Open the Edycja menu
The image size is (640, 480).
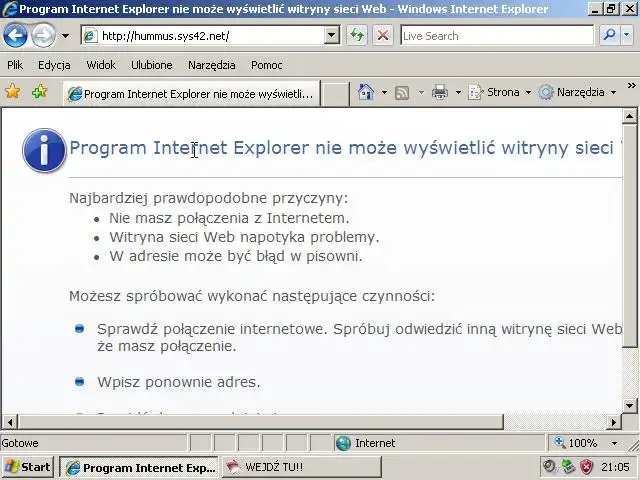coord(54,65)
